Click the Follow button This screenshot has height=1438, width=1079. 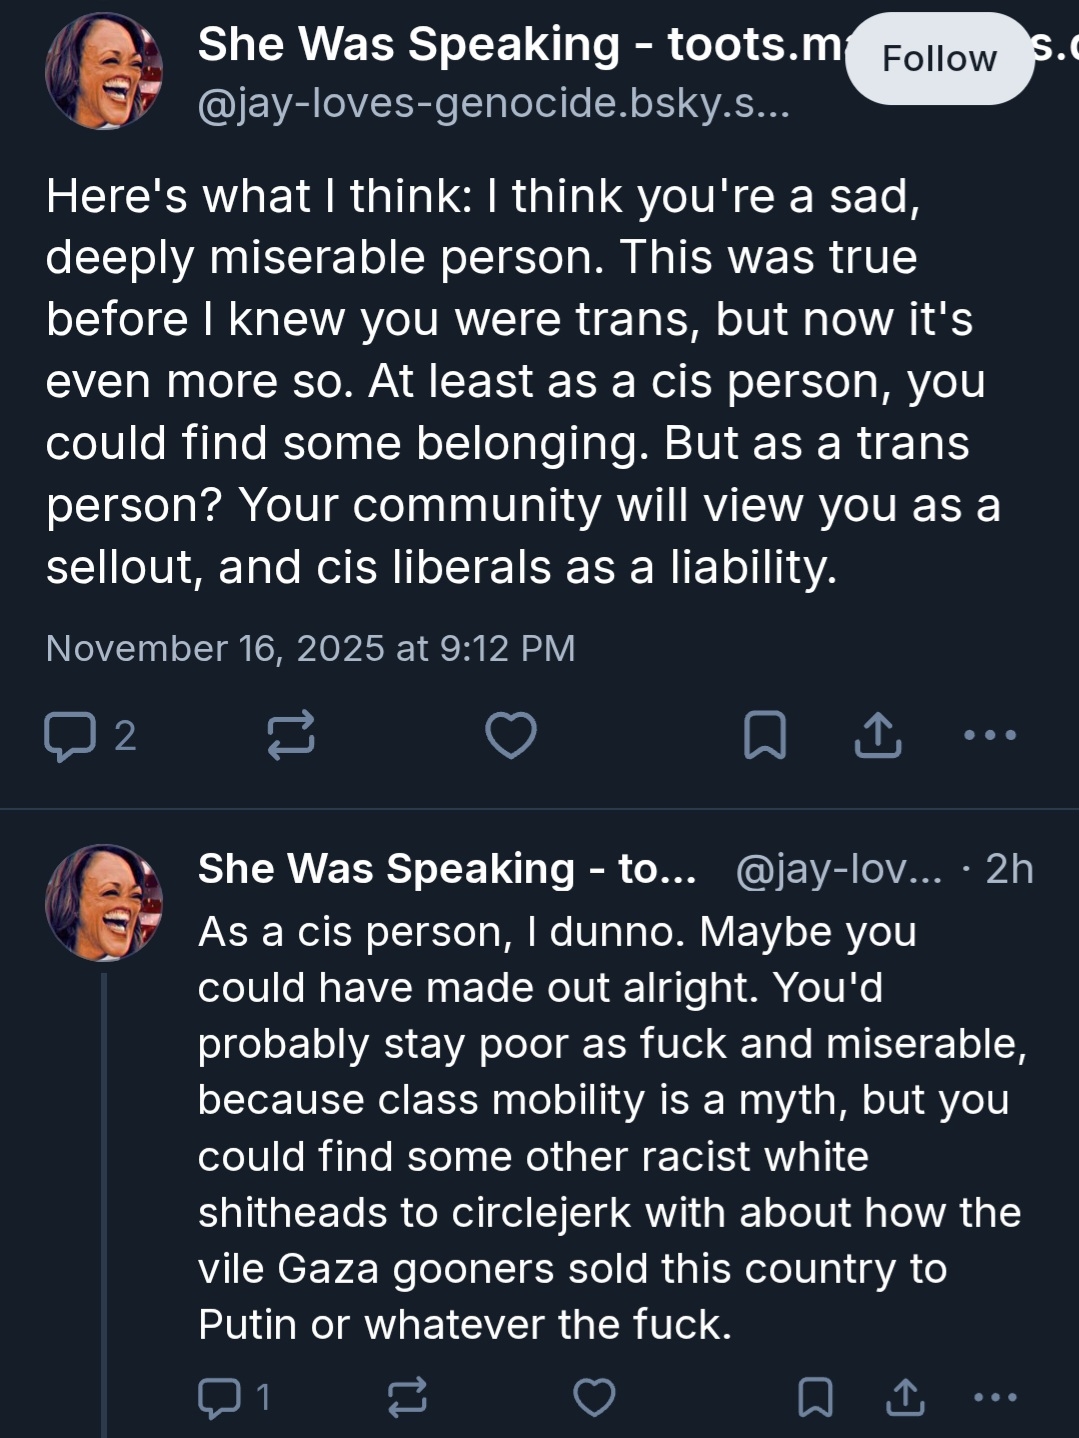[938, 59]
